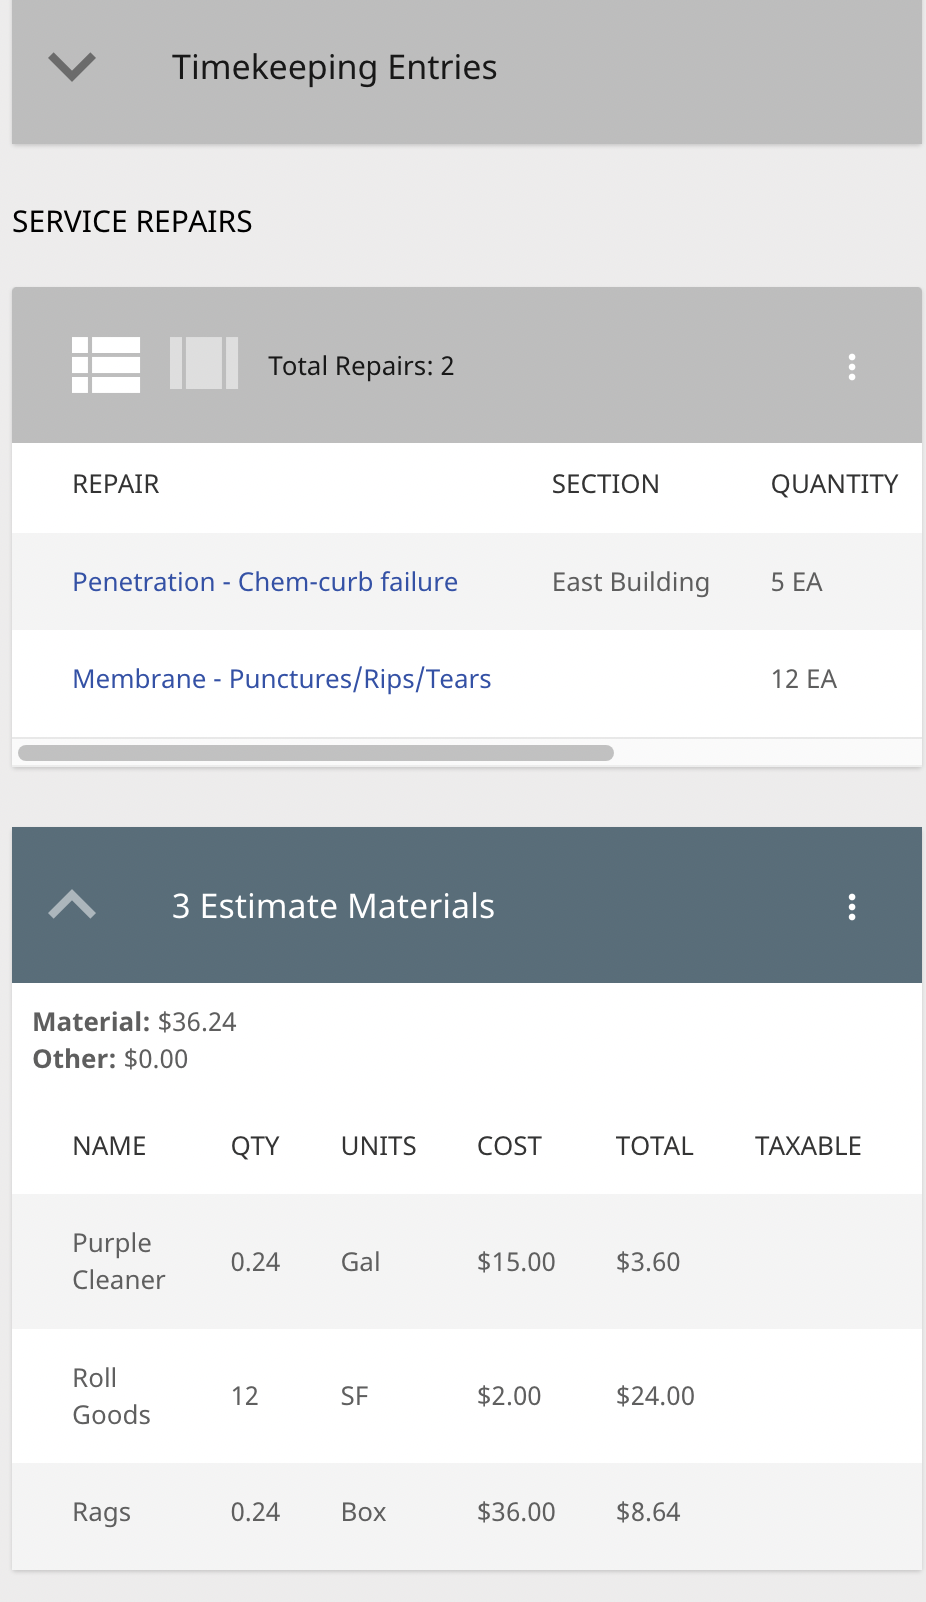Screen dimensions: 926x1602
Task: Open Estimate Materials three-dot menu
Action: pos(852,907)
